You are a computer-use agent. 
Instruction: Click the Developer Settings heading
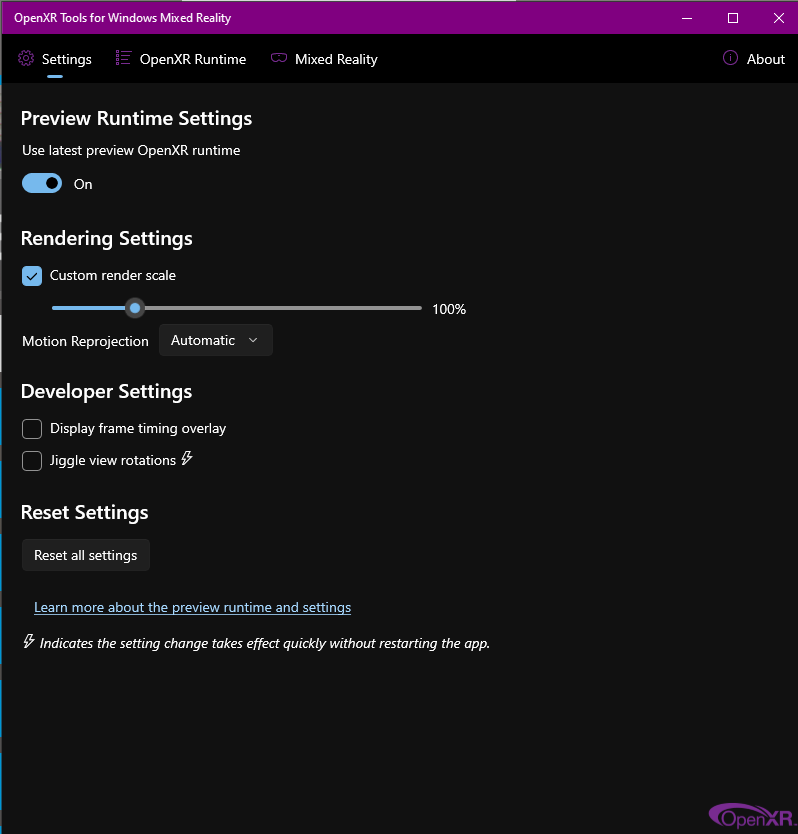(106, 391)
